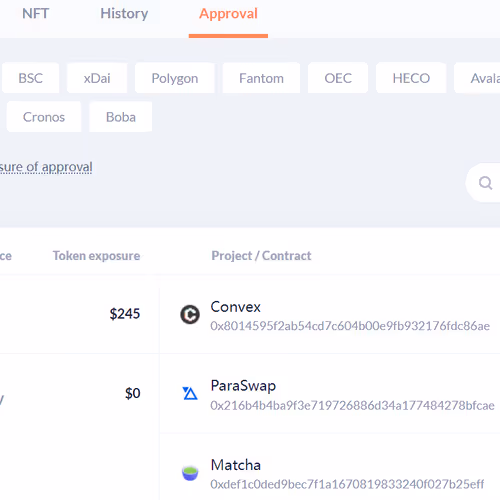Click the search magnifier icon

click(485, 183)
